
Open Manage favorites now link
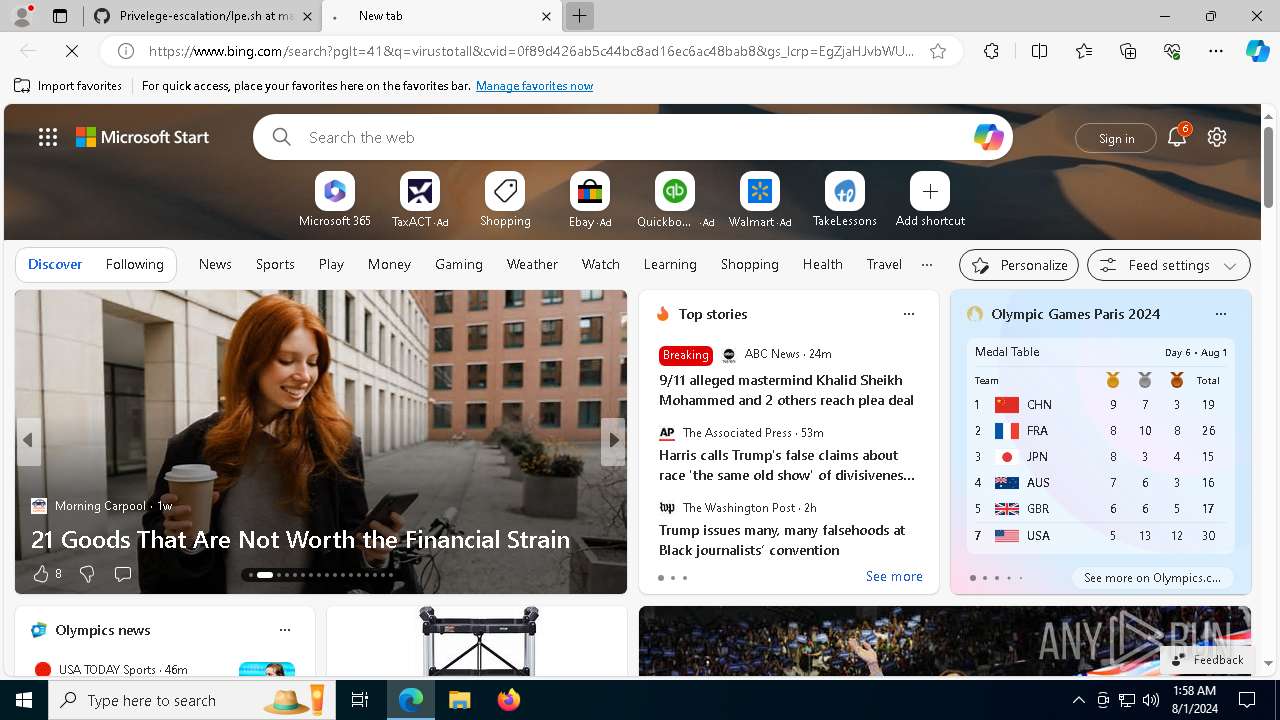534,86
